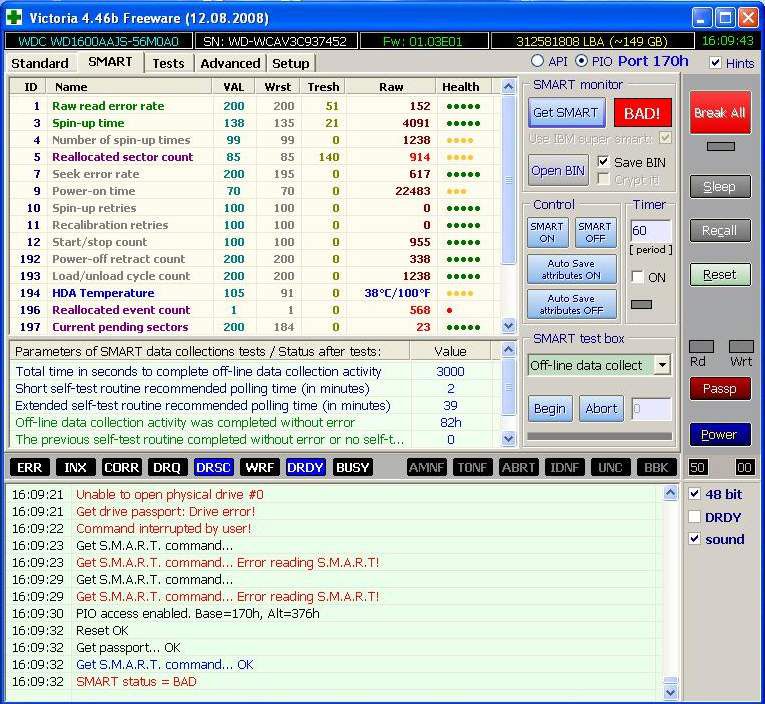765x704 pixels.
Task: Click the Wrt activity indicator lamp
Action: tap(741, 346)
